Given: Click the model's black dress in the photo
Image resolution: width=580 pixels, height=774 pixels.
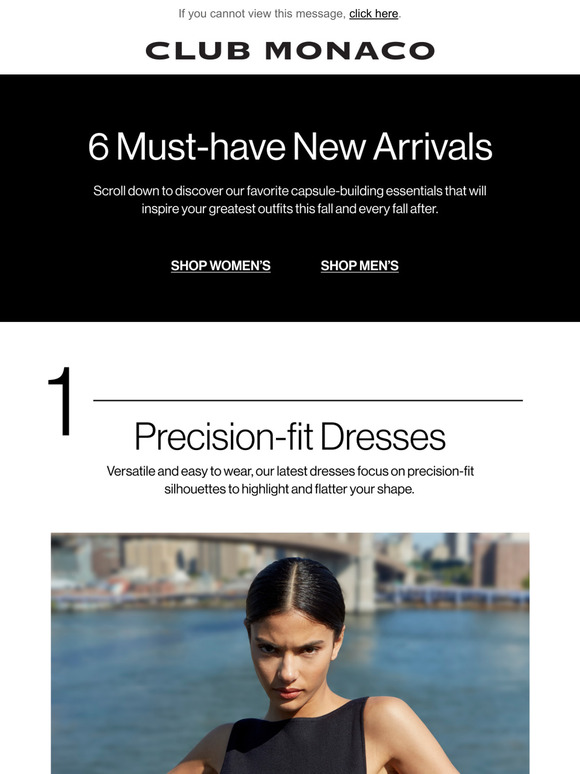Looking at the screenshot, I should click(296, 740).
